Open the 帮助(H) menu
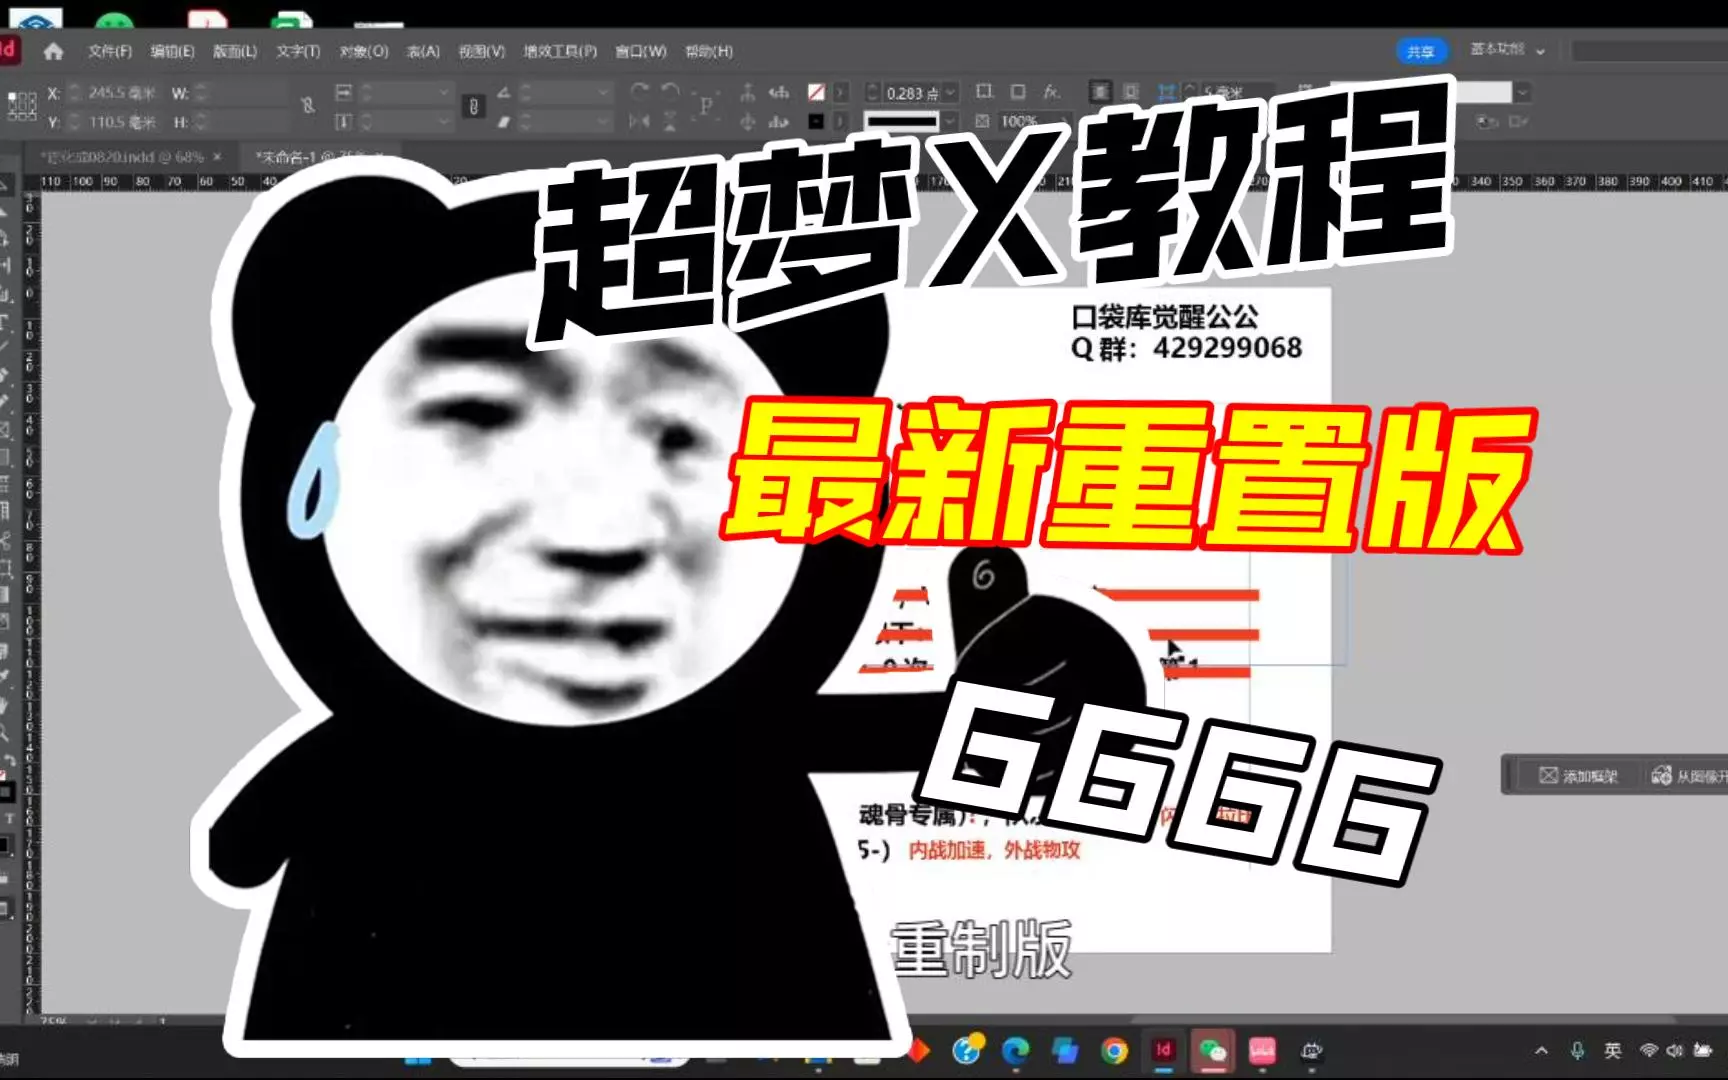This screenshot has width=1728, height=1080. (709, 51)
